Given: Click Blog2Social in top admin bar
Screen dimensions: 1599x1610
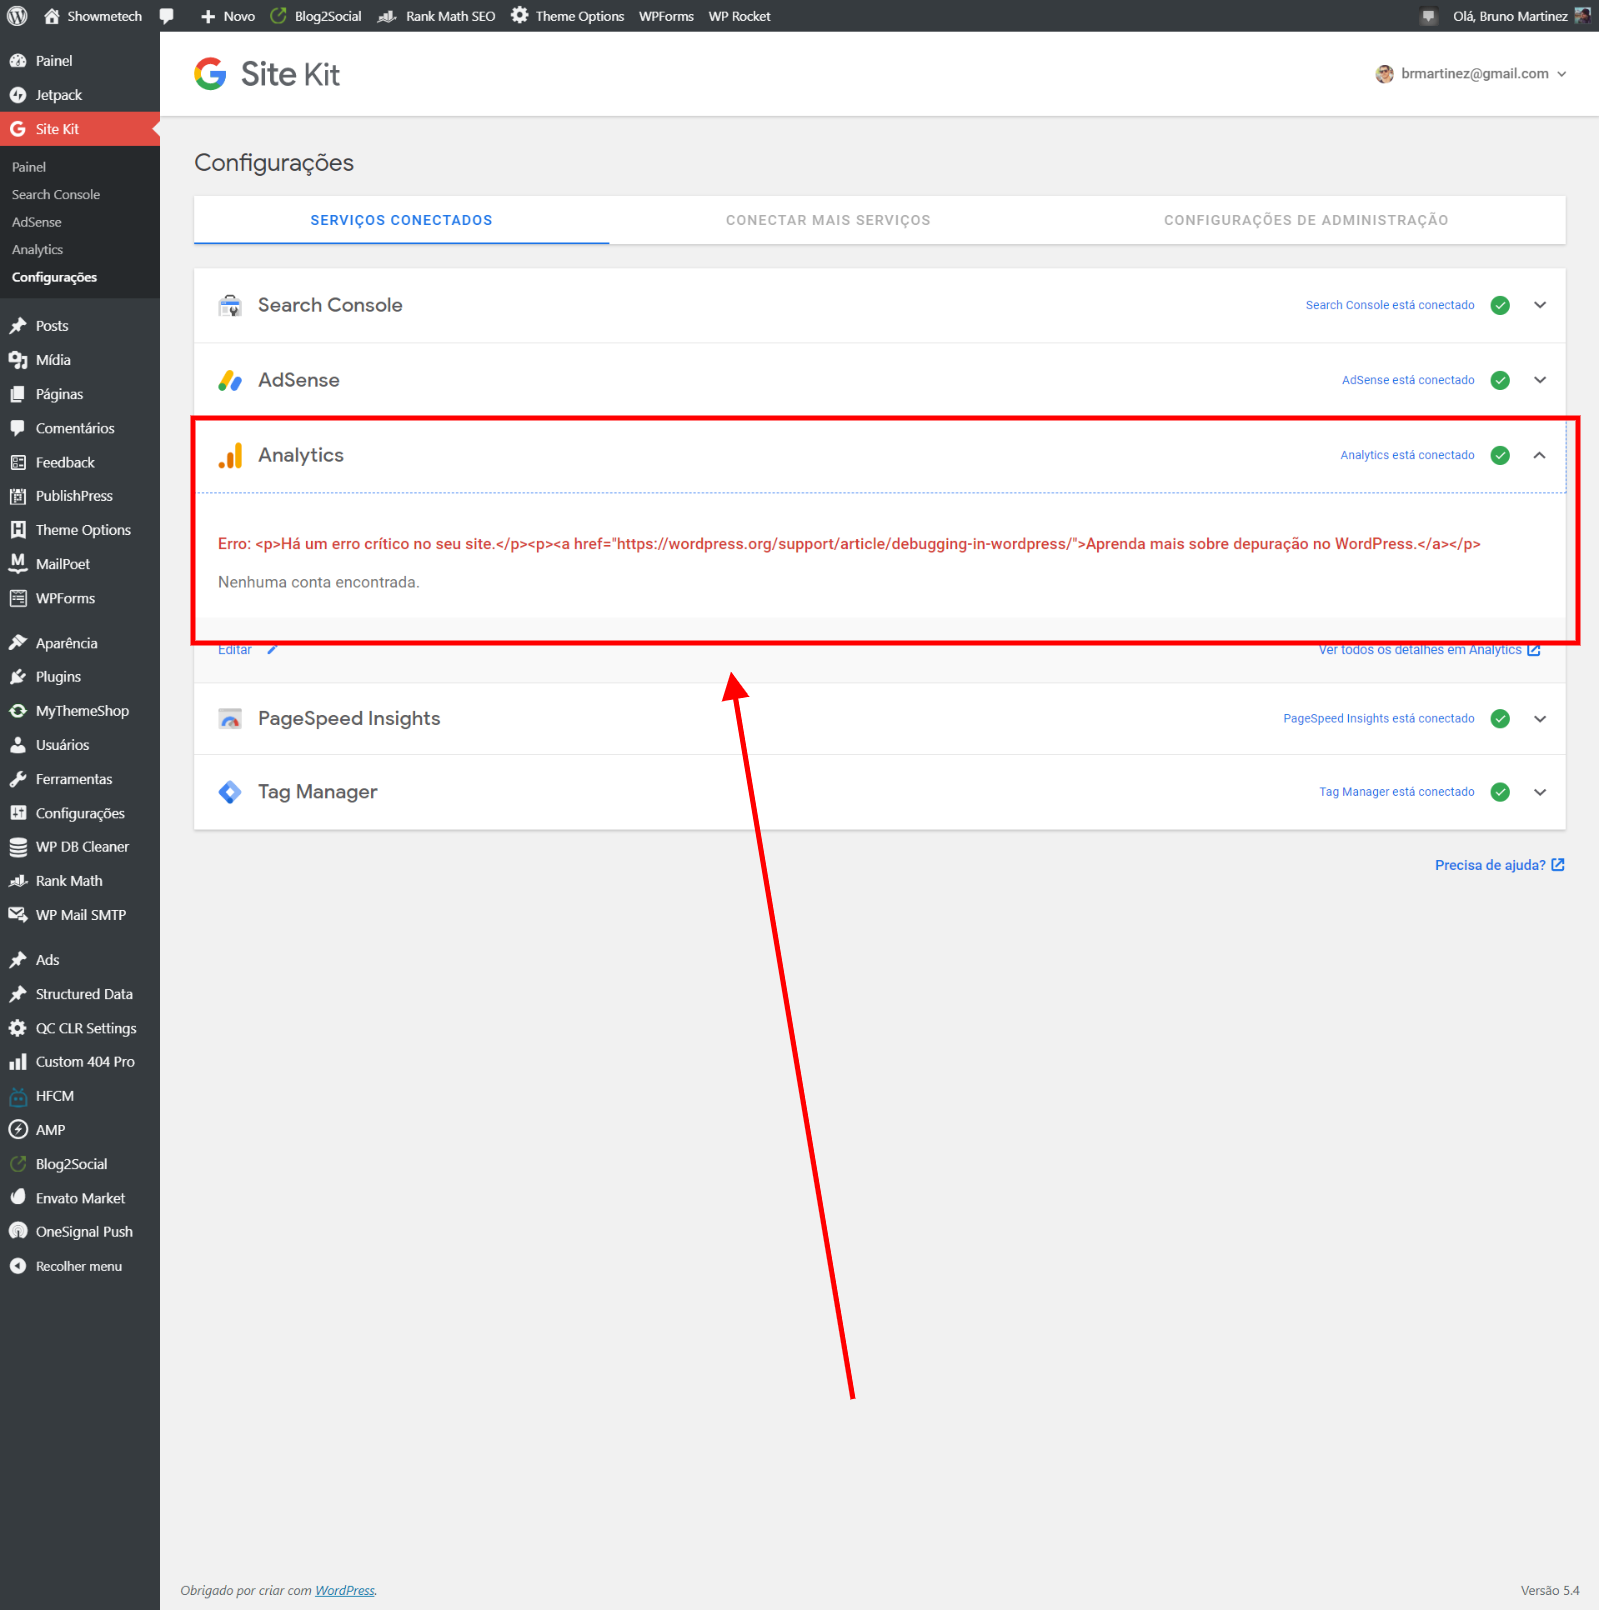Looking at the screenshot, I should tap(316, 16).
